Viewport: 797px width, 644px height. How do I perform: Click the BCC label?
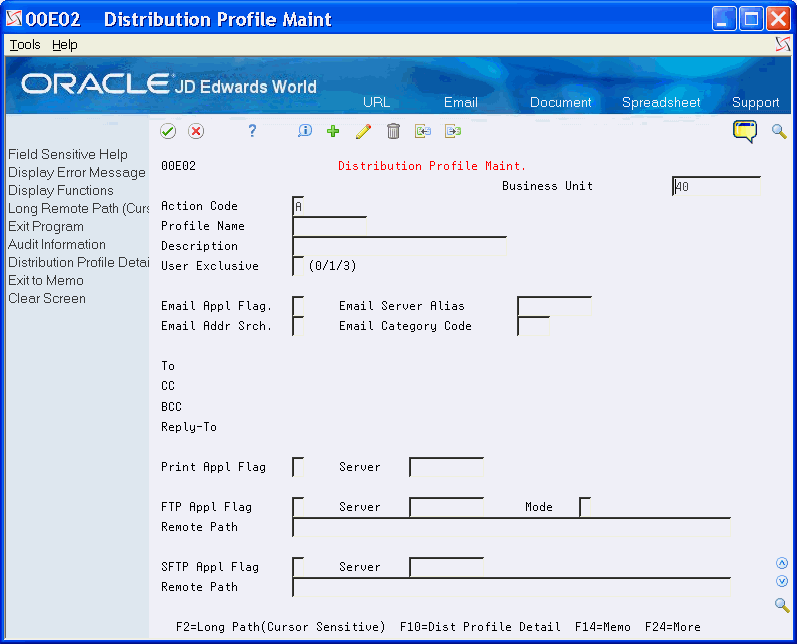pyautogui.click(x=171, y=407)
